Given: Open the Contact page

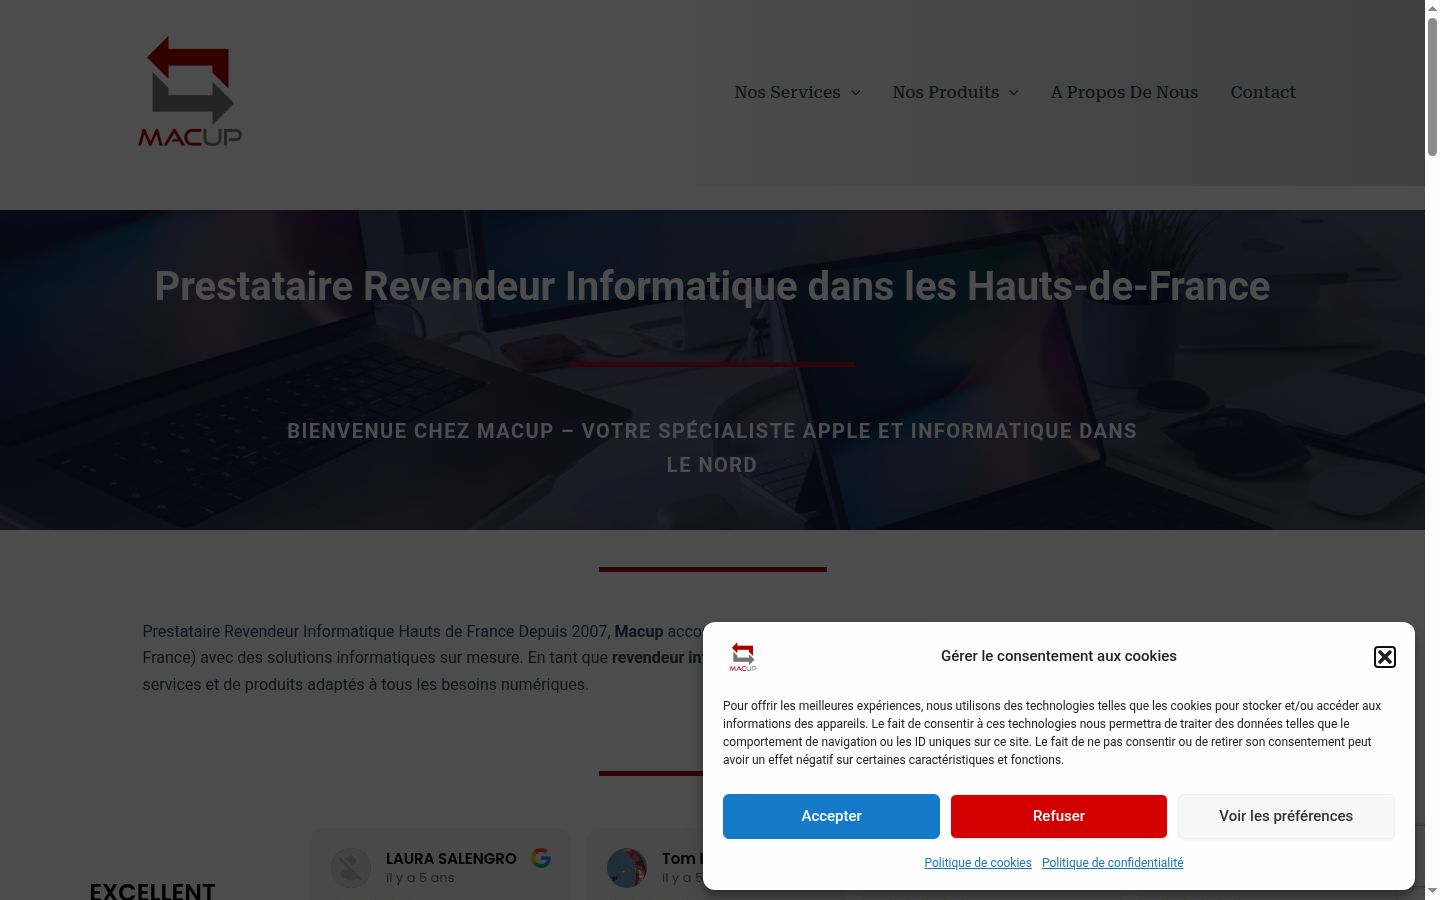Looking at the screenshot, I should (x=1263, y=92).
